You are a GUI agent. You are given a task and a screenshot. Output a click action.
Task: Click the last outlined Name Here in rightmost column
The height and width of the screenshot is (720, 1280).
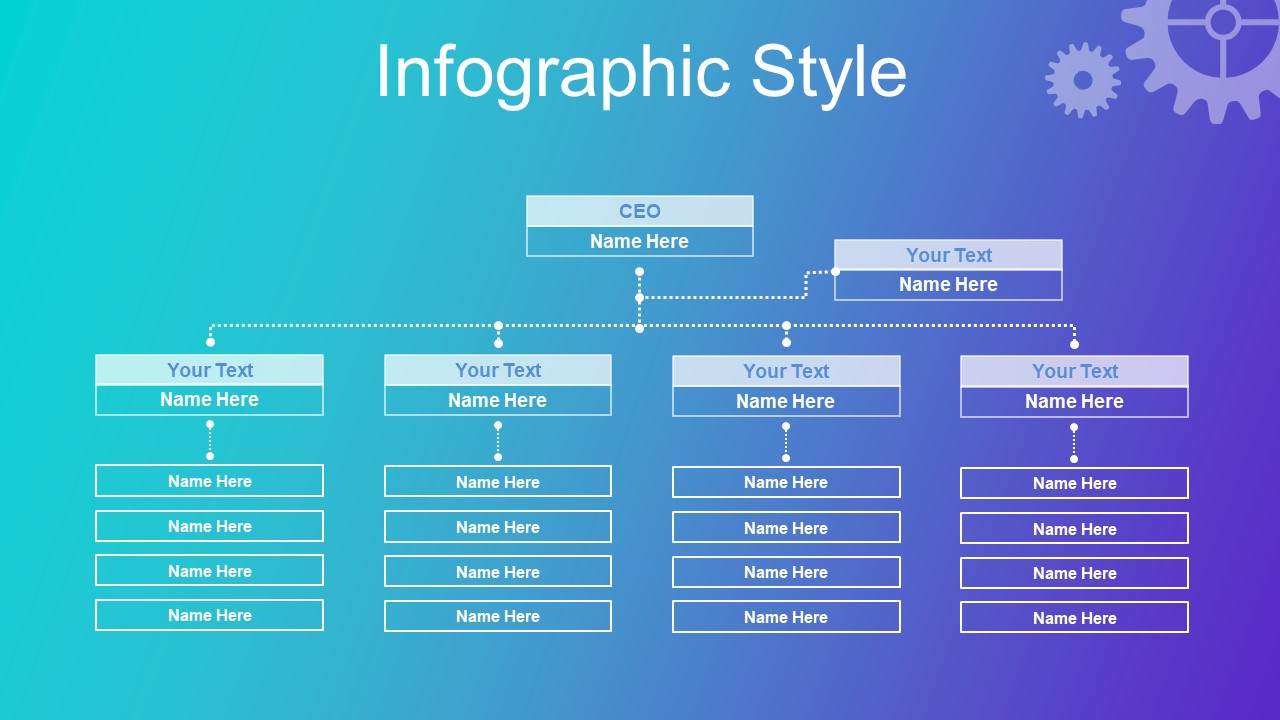pyautogui.click(x=1075, y=618)
